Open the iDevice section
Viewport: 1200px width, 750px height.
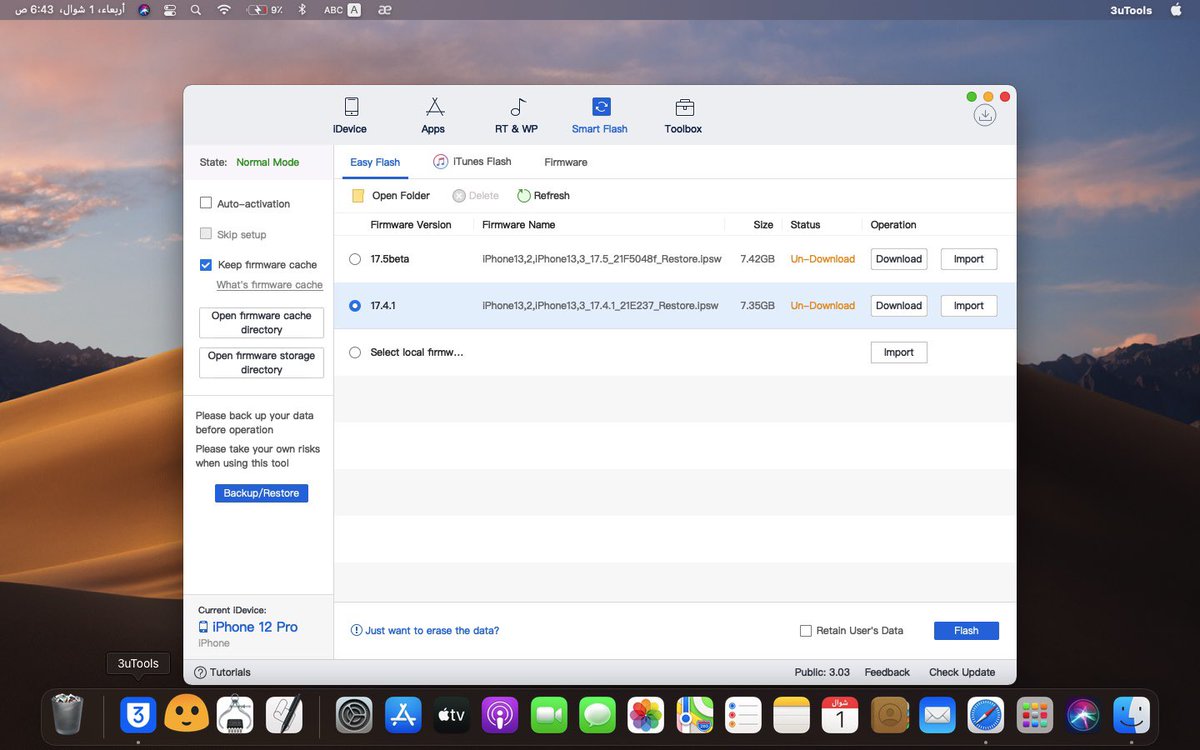point(350,116)
